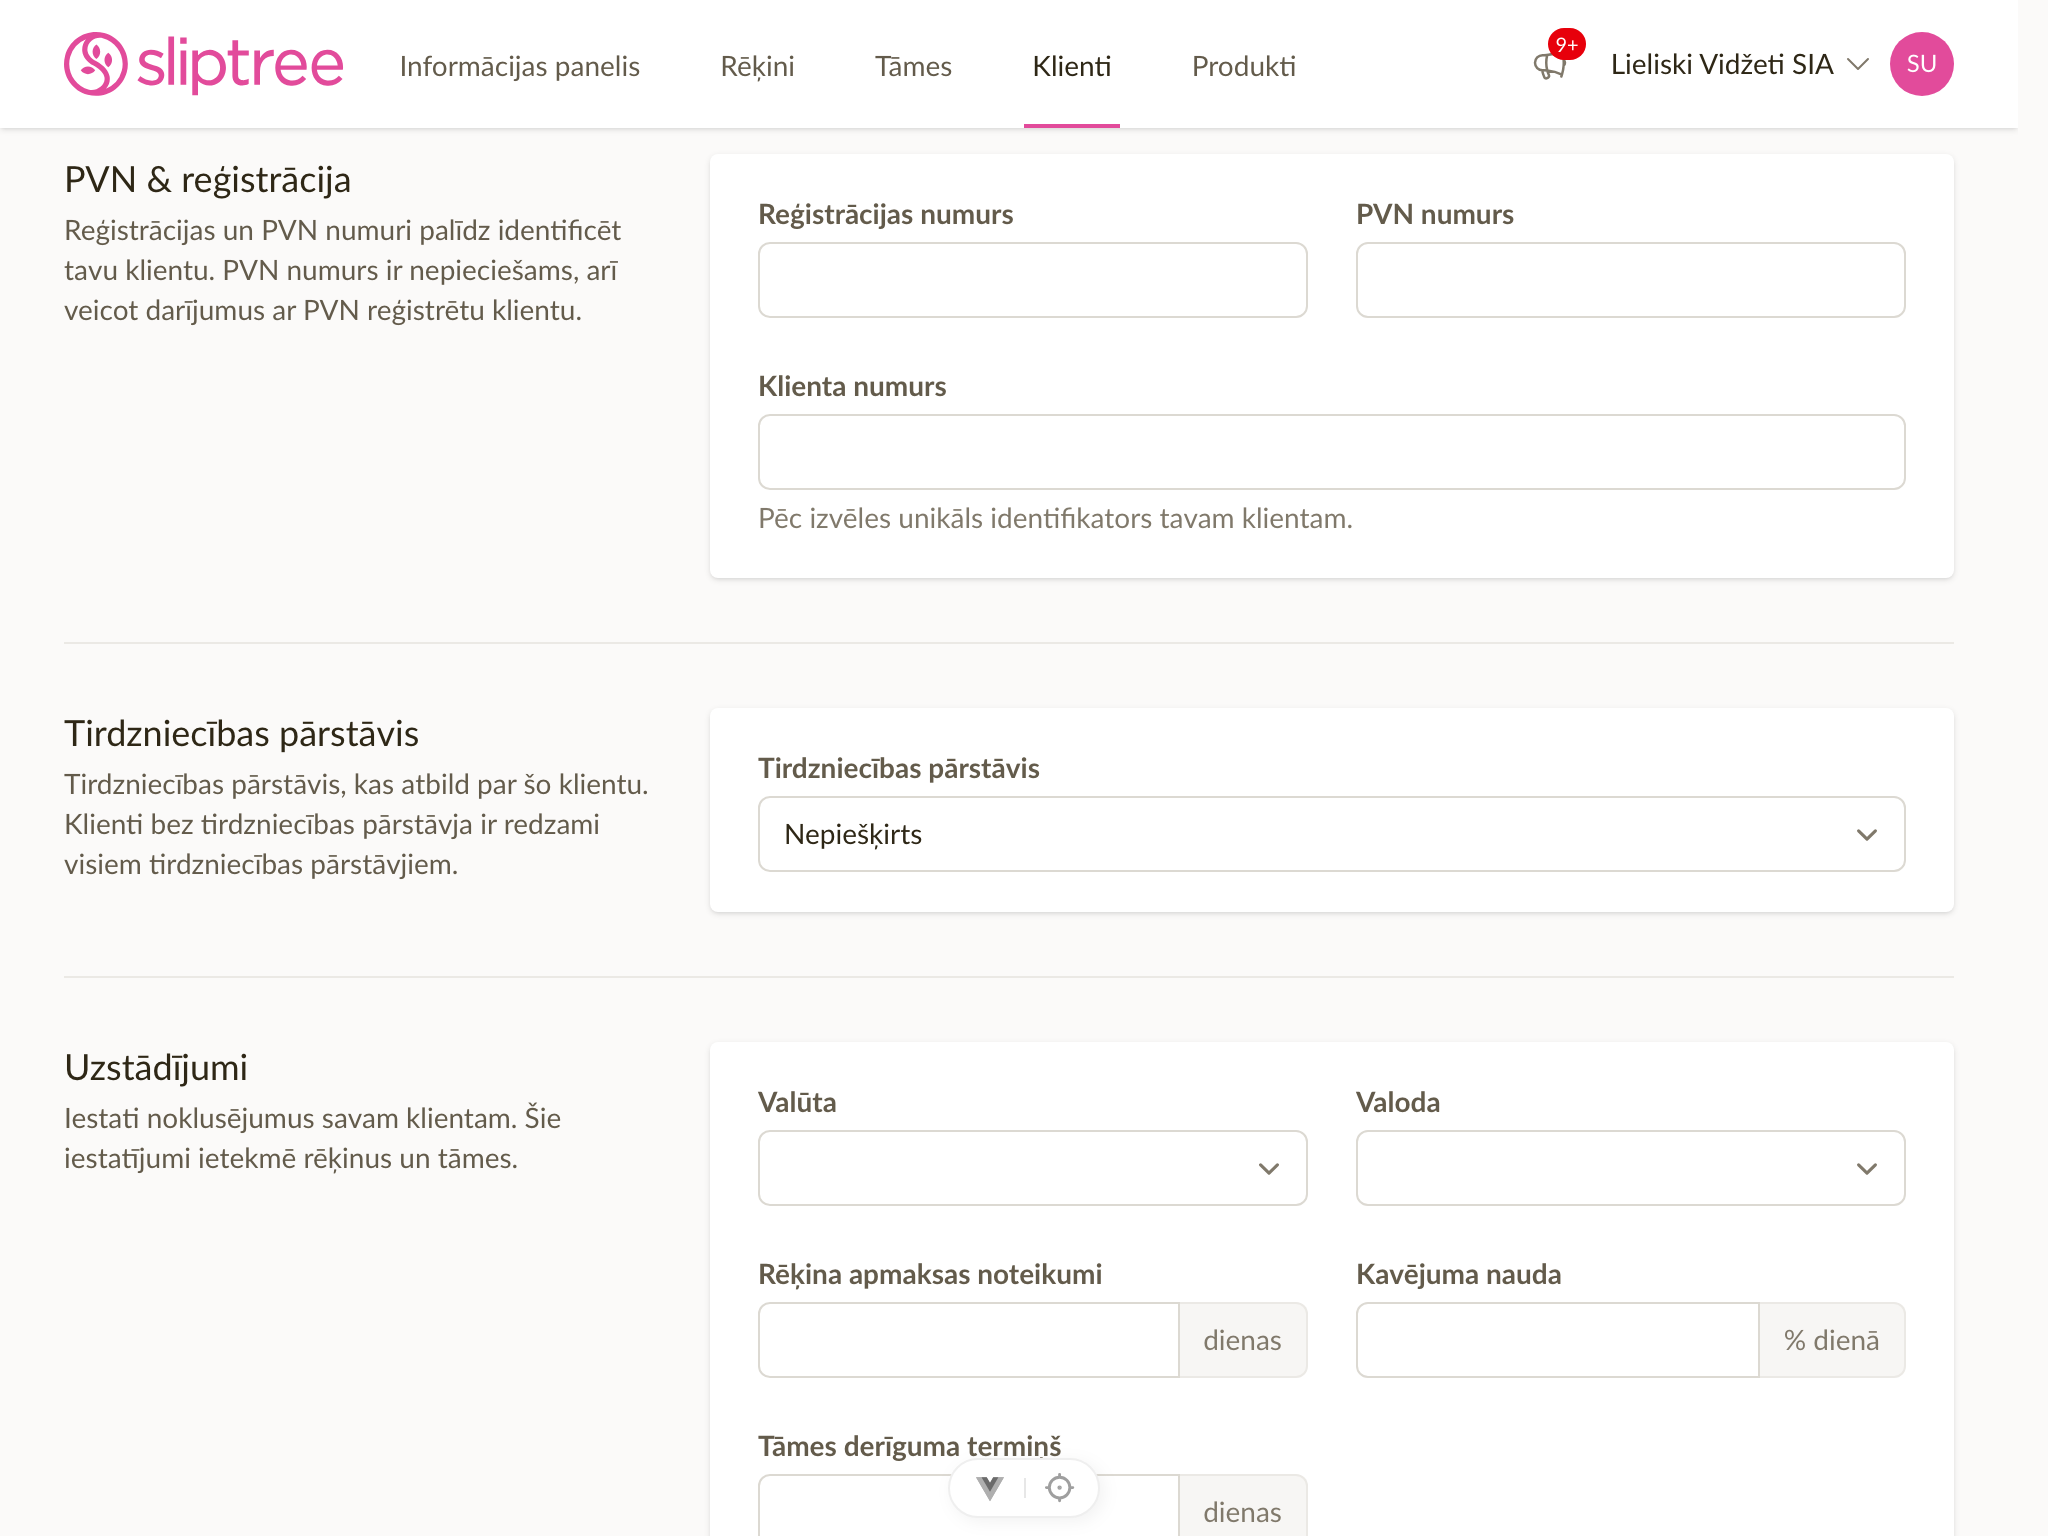Click the PVN numurs input field

[x=1630, y=280]
